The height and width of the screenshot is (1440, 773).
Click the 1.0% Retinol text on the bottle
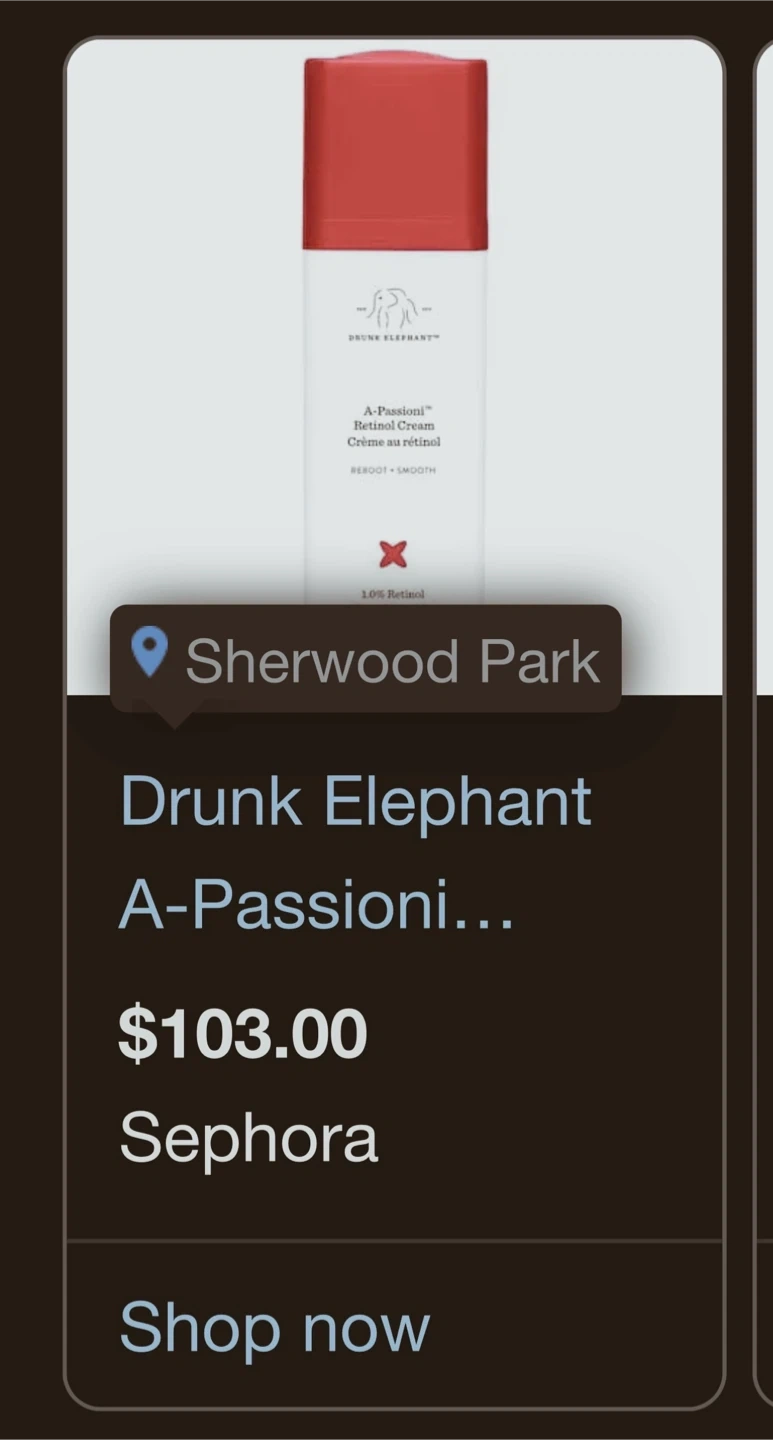393,594
